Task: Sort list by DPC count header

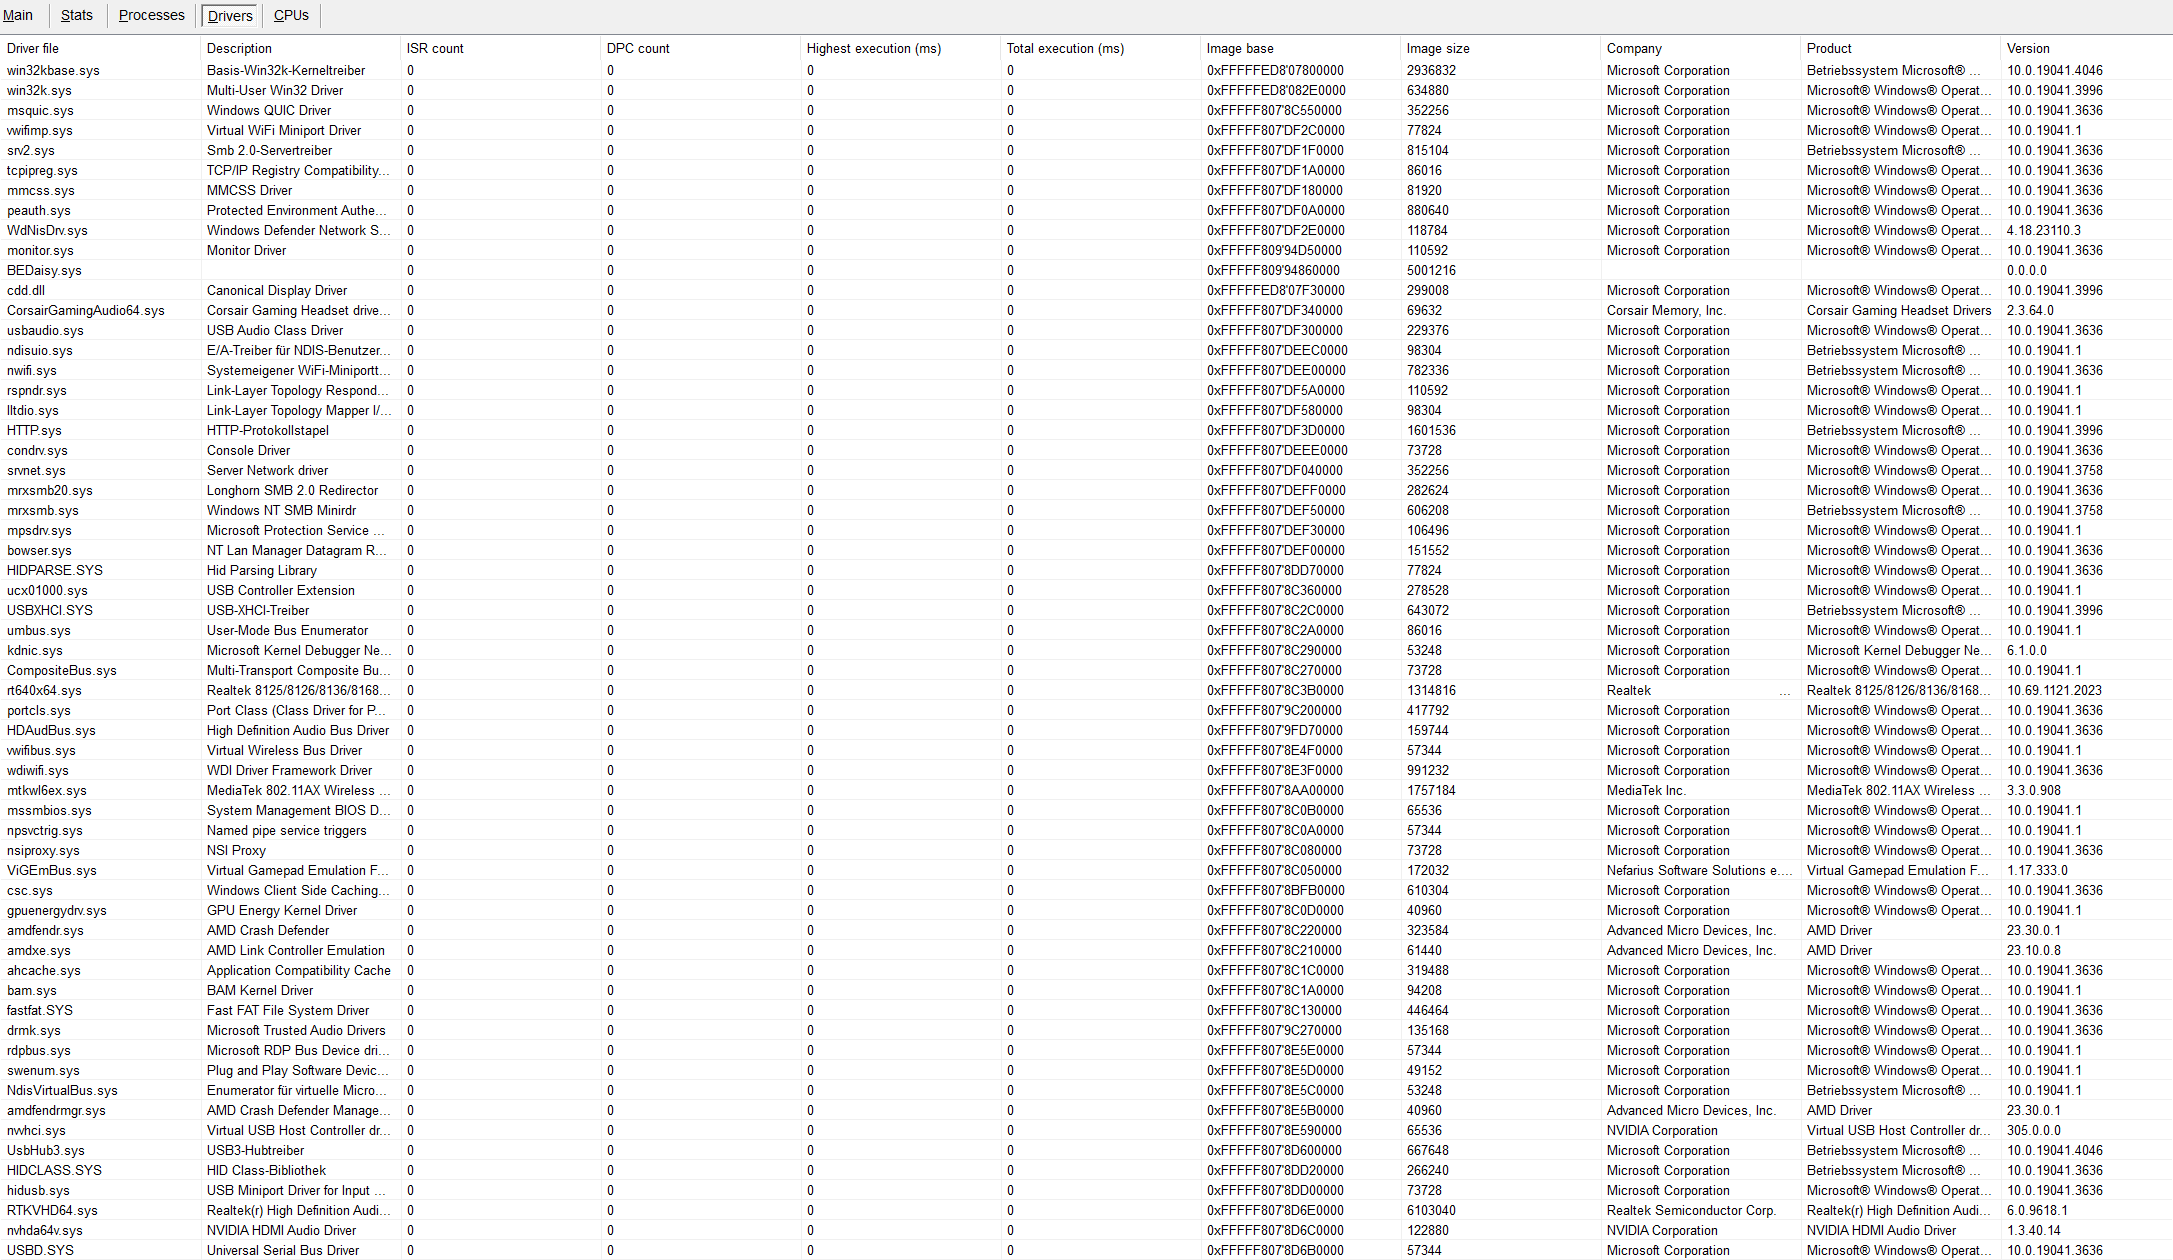Action: coord(638,48)
